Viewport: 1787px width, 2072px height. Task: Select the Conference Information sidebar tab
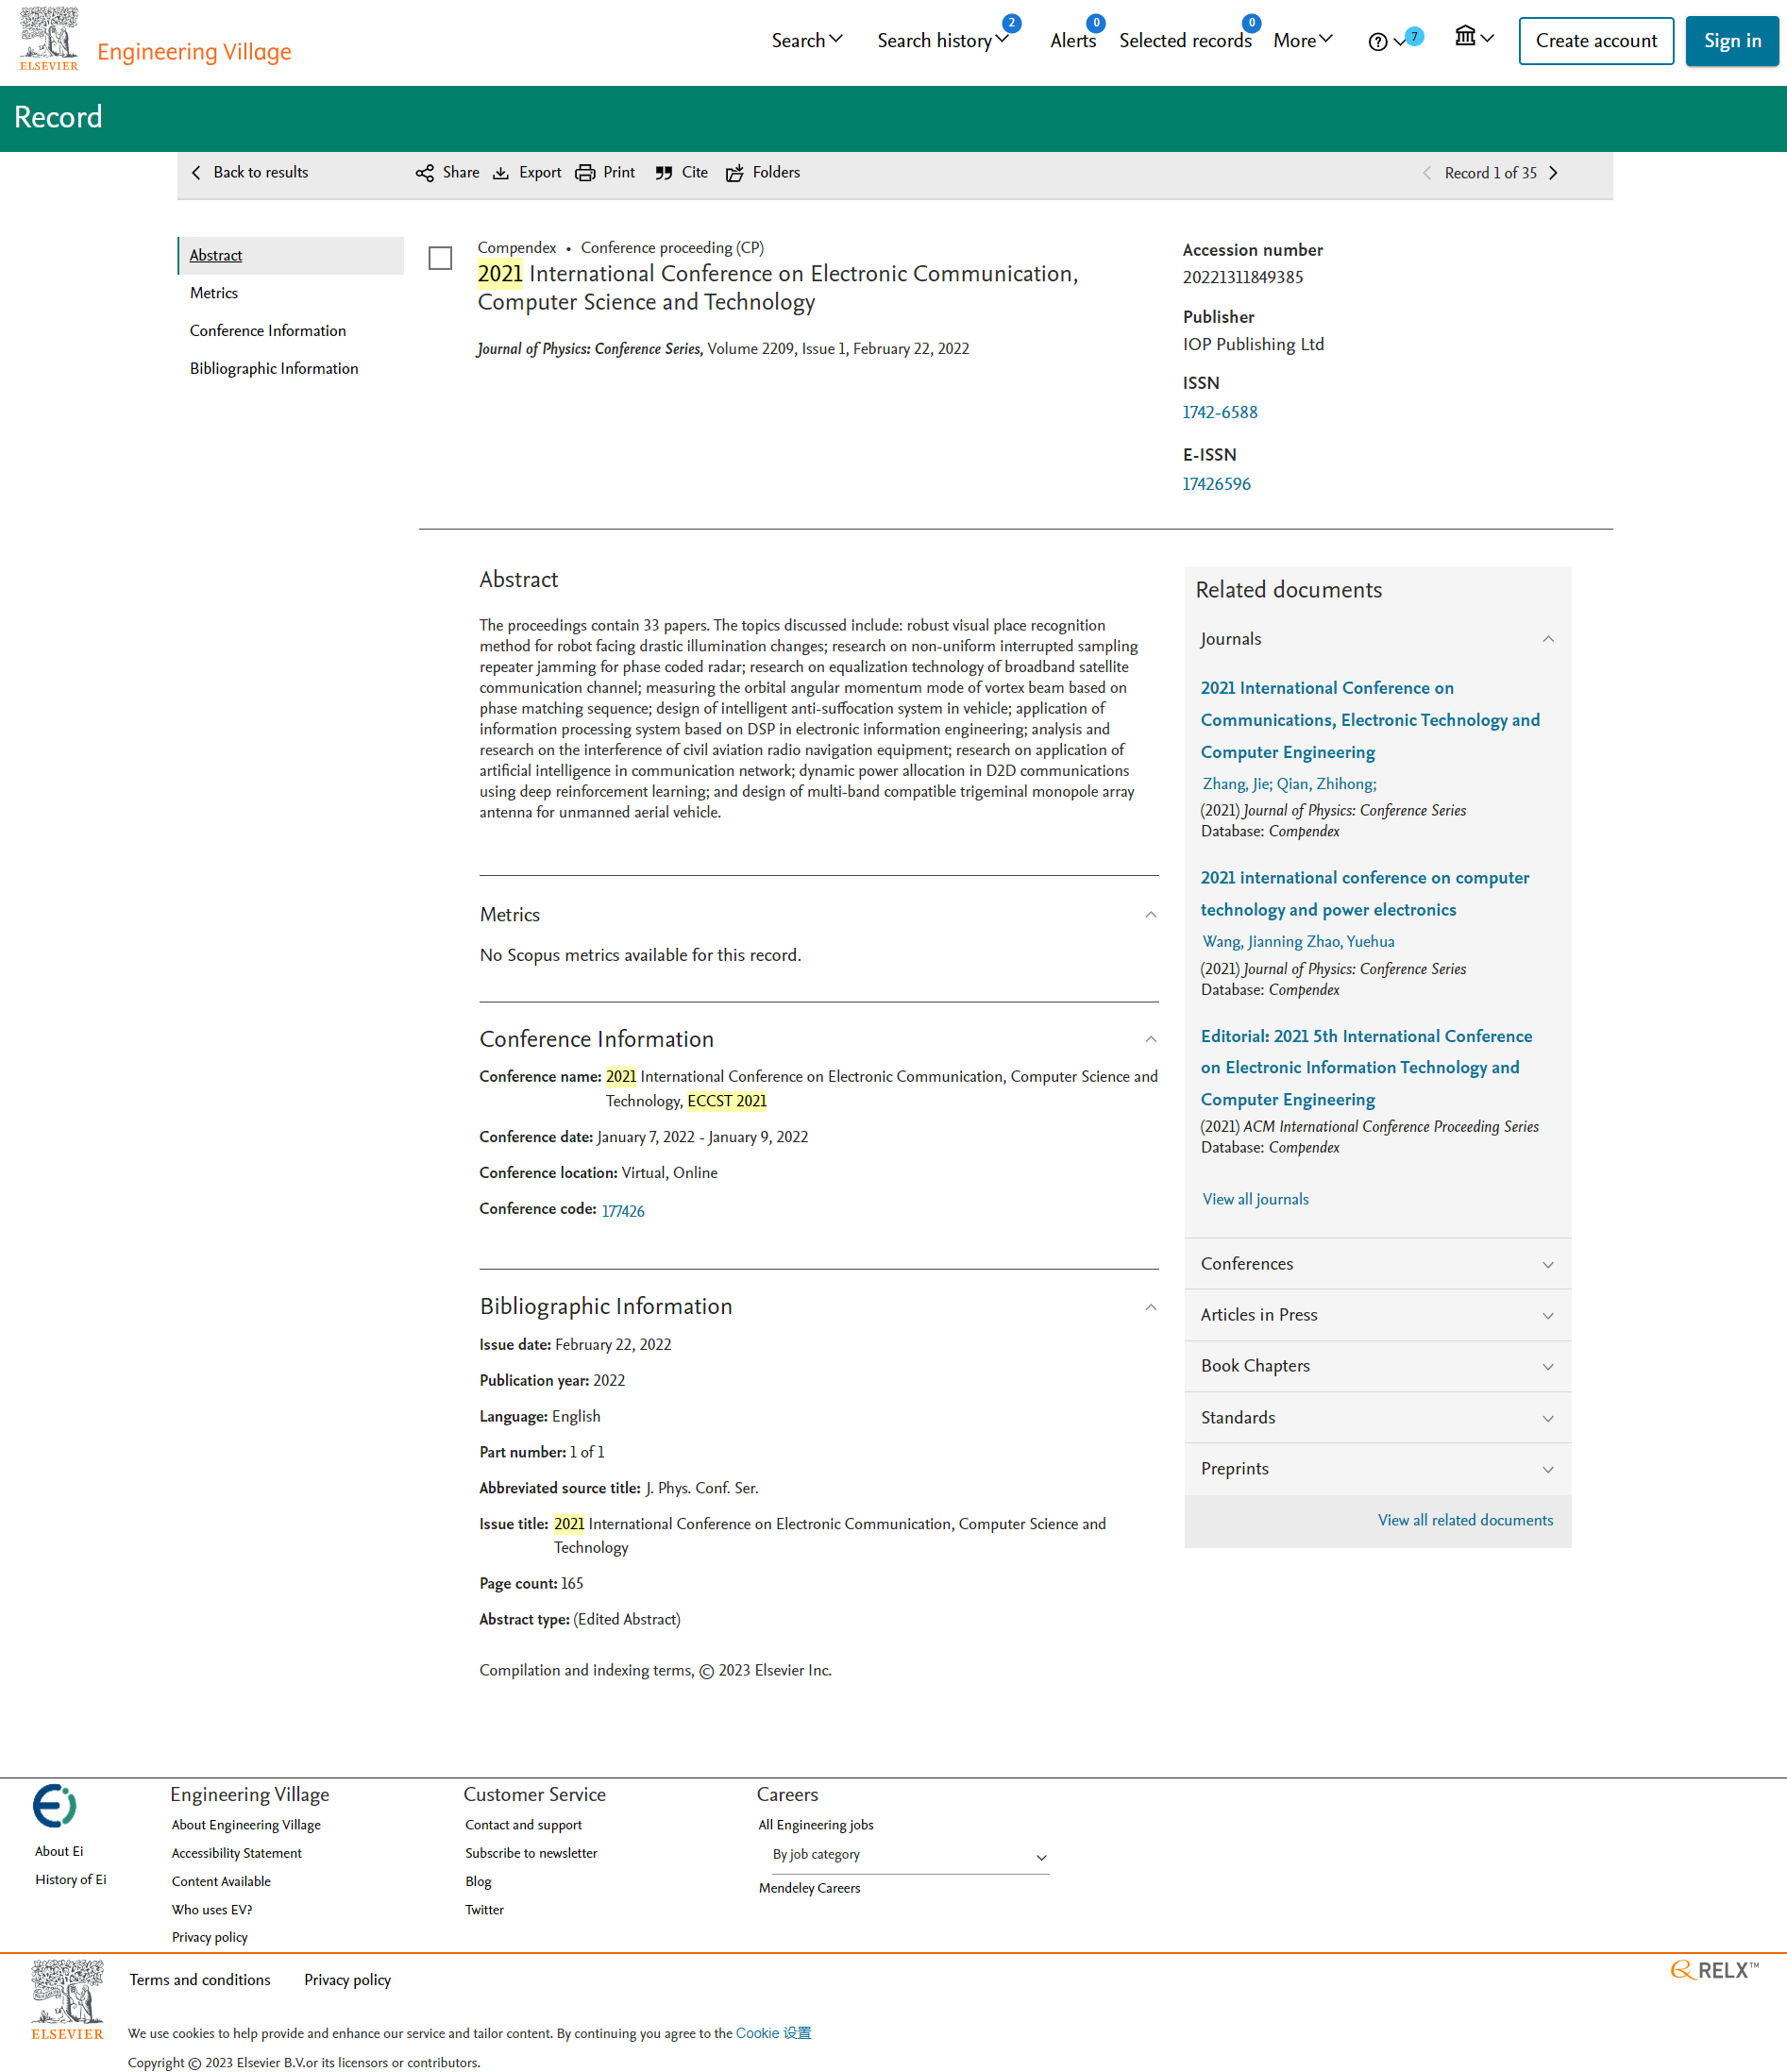point(268,331)
